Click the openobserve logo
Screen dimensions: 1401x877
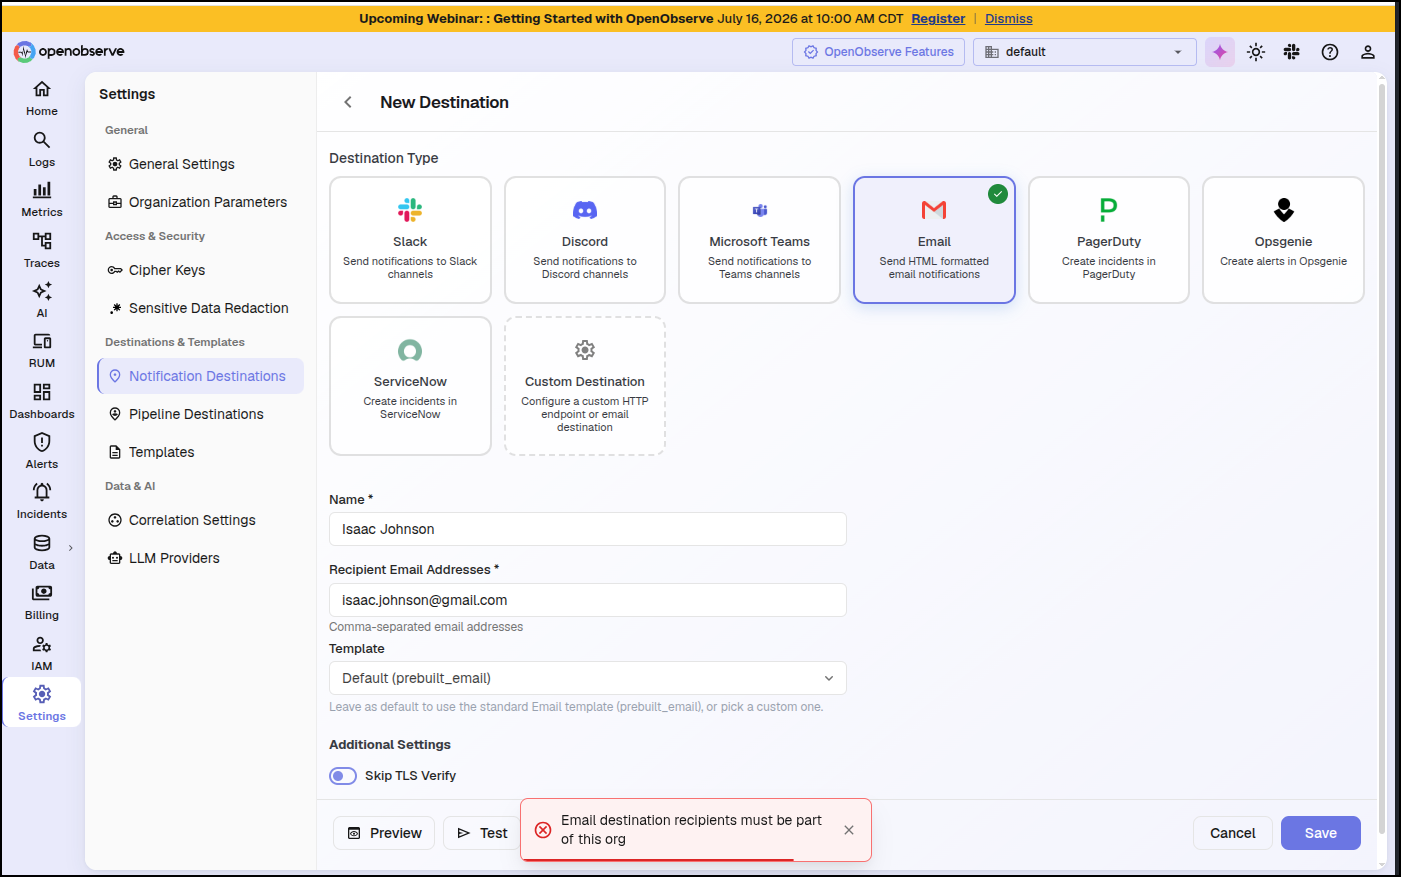pos(69,52)
